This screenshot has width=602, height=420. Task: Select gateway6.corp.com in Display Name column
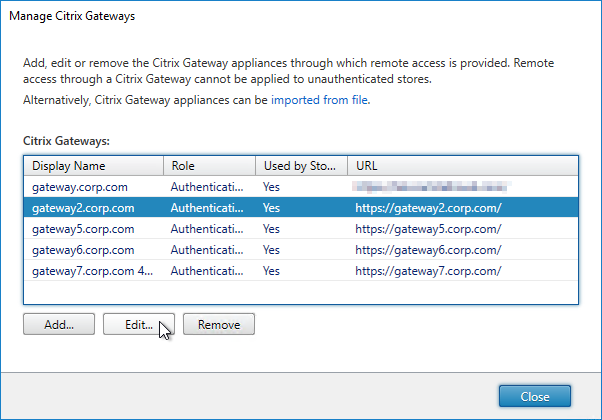coord(83,250)
